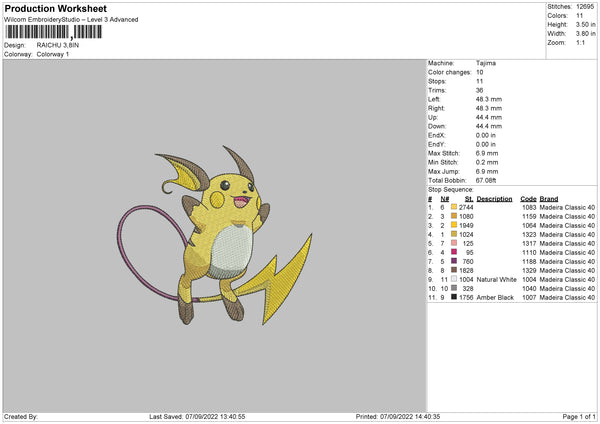600x424 pixels.
Task: Select the Color changes label
Action: pyautogui.click(x=449, y=72)
